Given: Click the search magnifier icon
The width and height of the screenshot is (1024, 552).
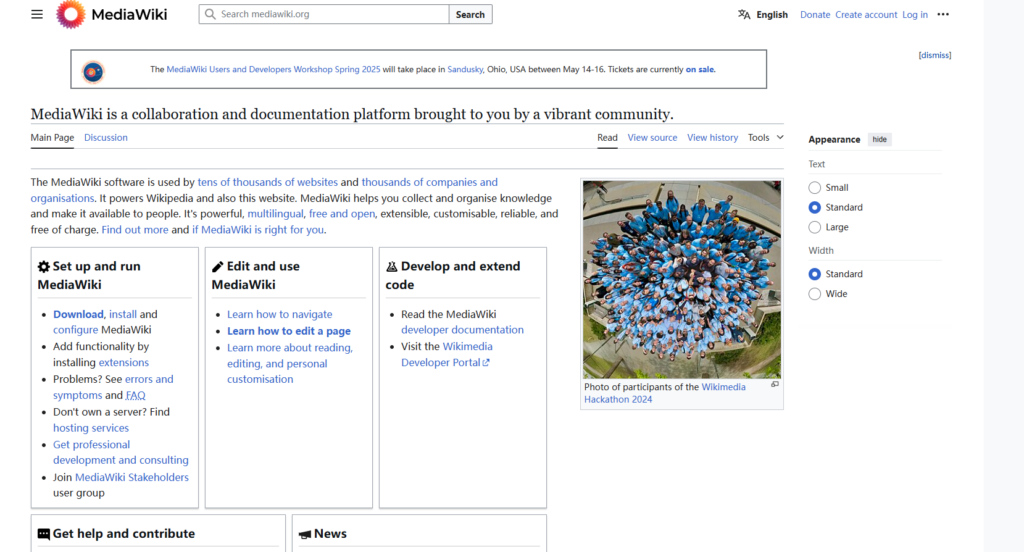Looking at the screenshot, I should pyautogui.click(x=209, y=14).
